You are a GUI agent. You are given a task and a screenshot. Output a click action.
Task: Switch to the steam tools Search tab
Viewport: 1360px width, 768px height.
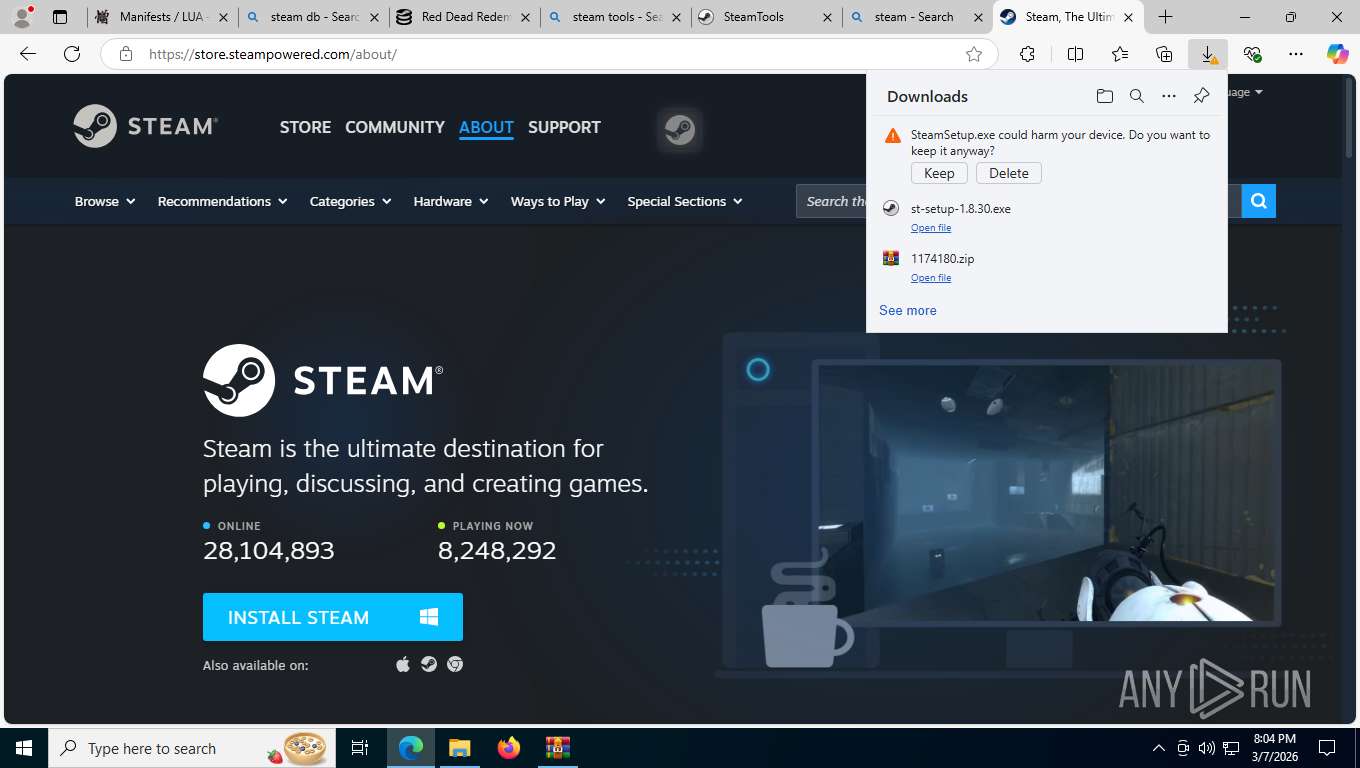[616, 17]
